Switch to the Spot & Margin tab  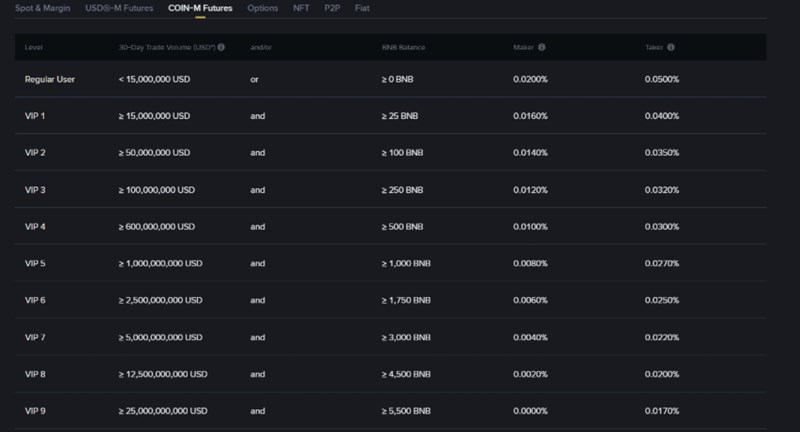[41, 8]
